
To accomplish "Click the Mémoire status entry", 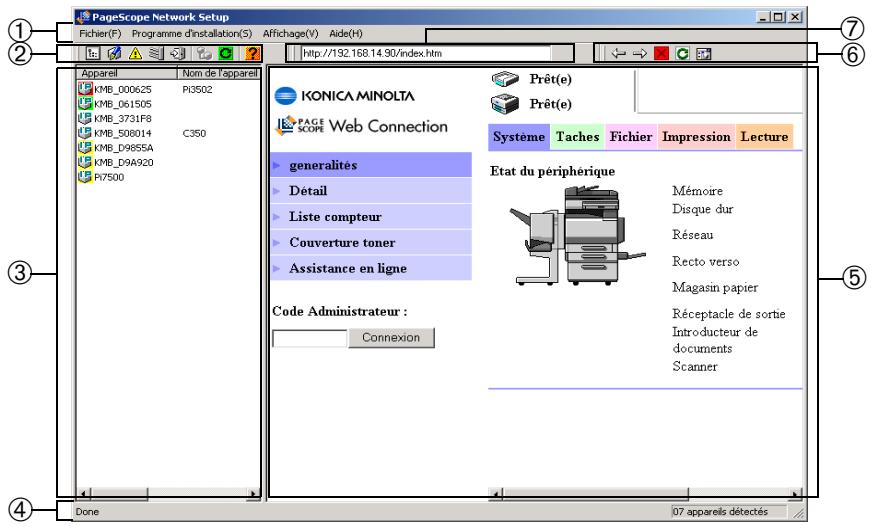I will [x=698, y=191].
